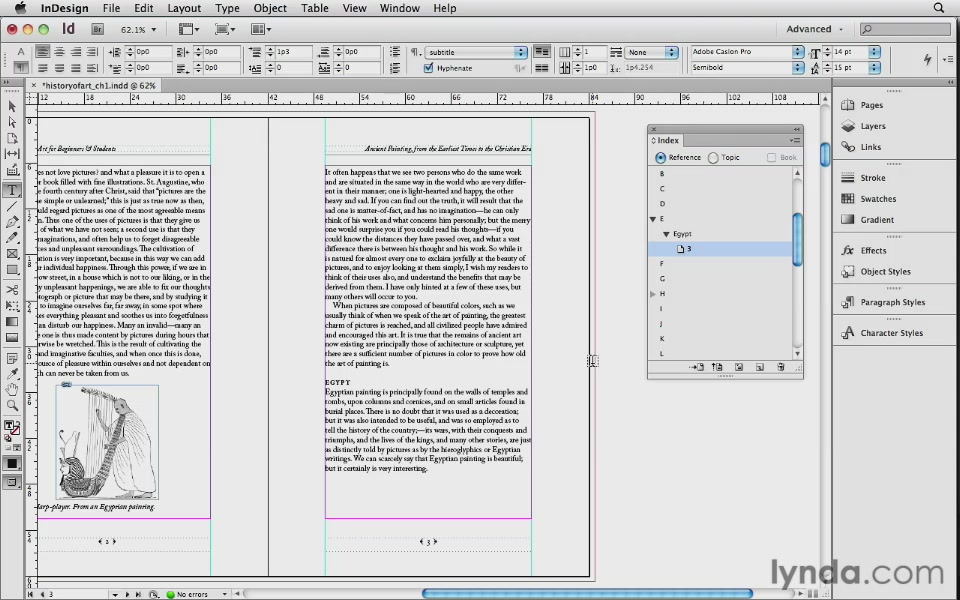Viewport: 960px width, 600px height.
Task: Select the Selection tool
Action: [x=12, y=106]
